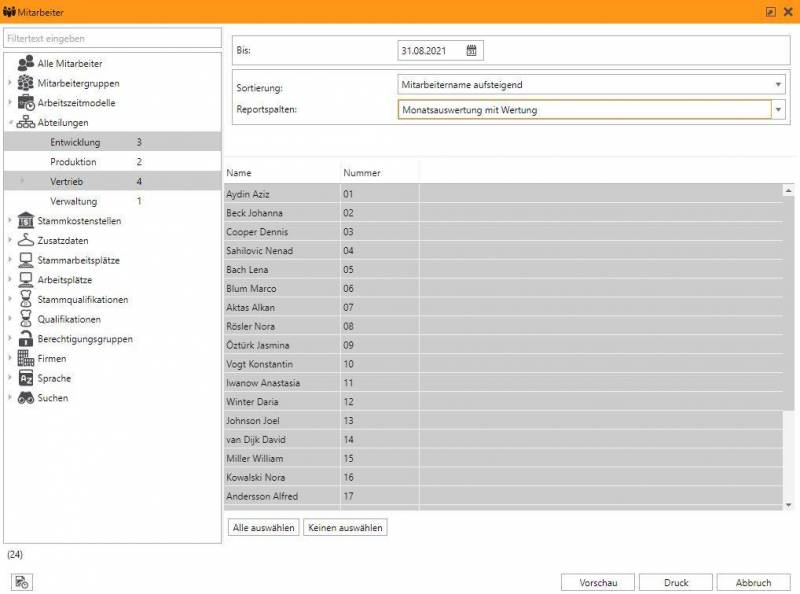Screen dimensions: 800x594
Task: Click the Filtertext eingeben field
Action: (x=111, y=38)
